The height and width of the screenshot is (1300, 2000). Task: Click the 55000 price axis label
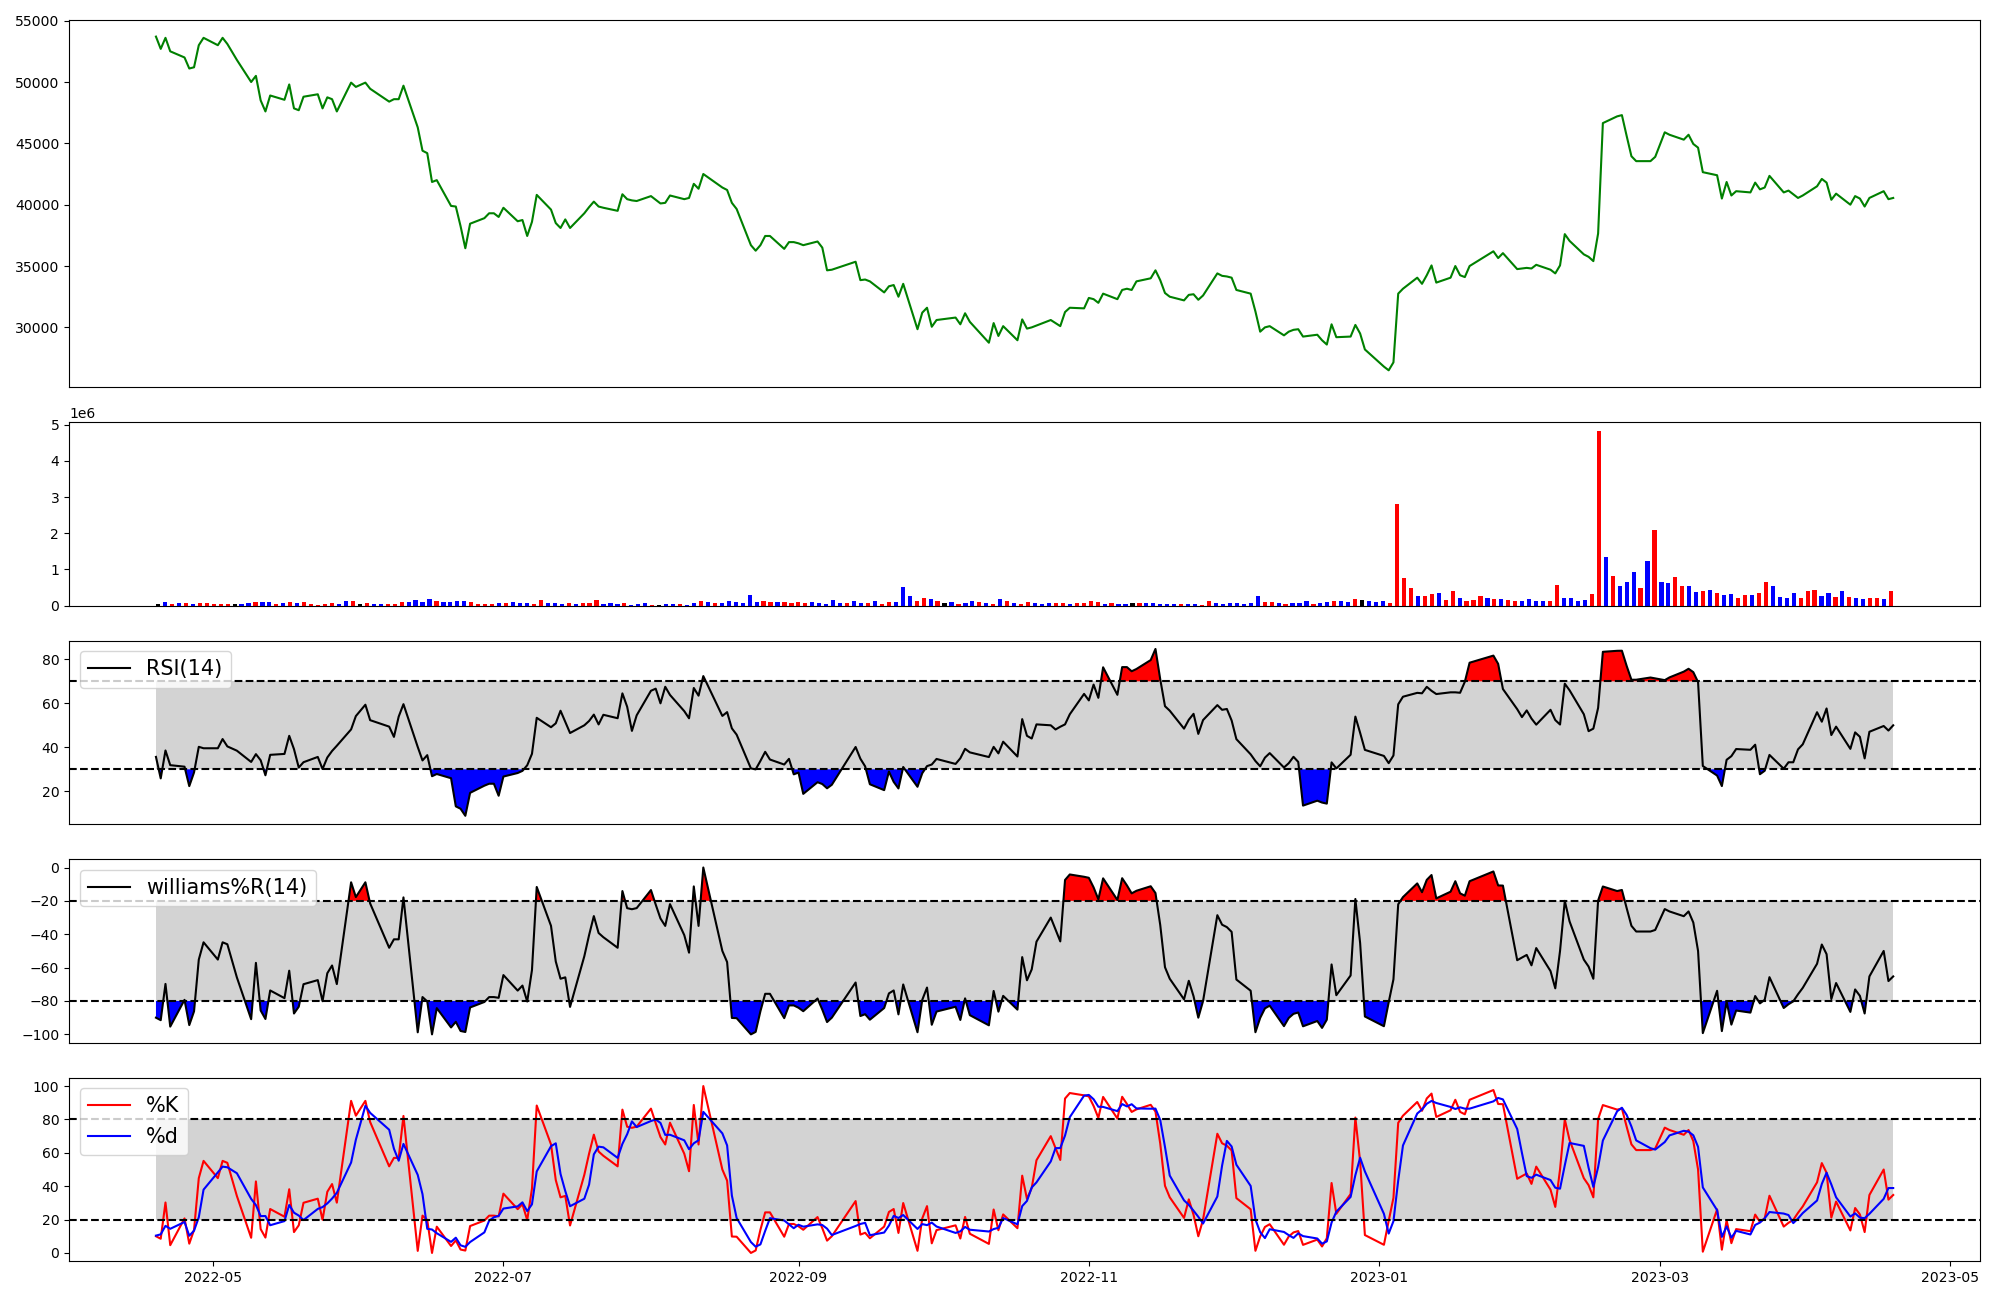36,21
